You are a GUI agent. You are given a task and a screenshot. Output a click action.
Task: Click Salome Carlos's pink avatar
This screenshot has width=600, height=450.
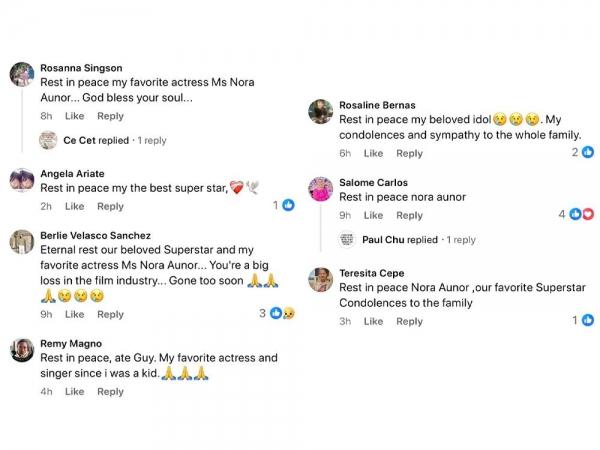[x=320, y=189]
